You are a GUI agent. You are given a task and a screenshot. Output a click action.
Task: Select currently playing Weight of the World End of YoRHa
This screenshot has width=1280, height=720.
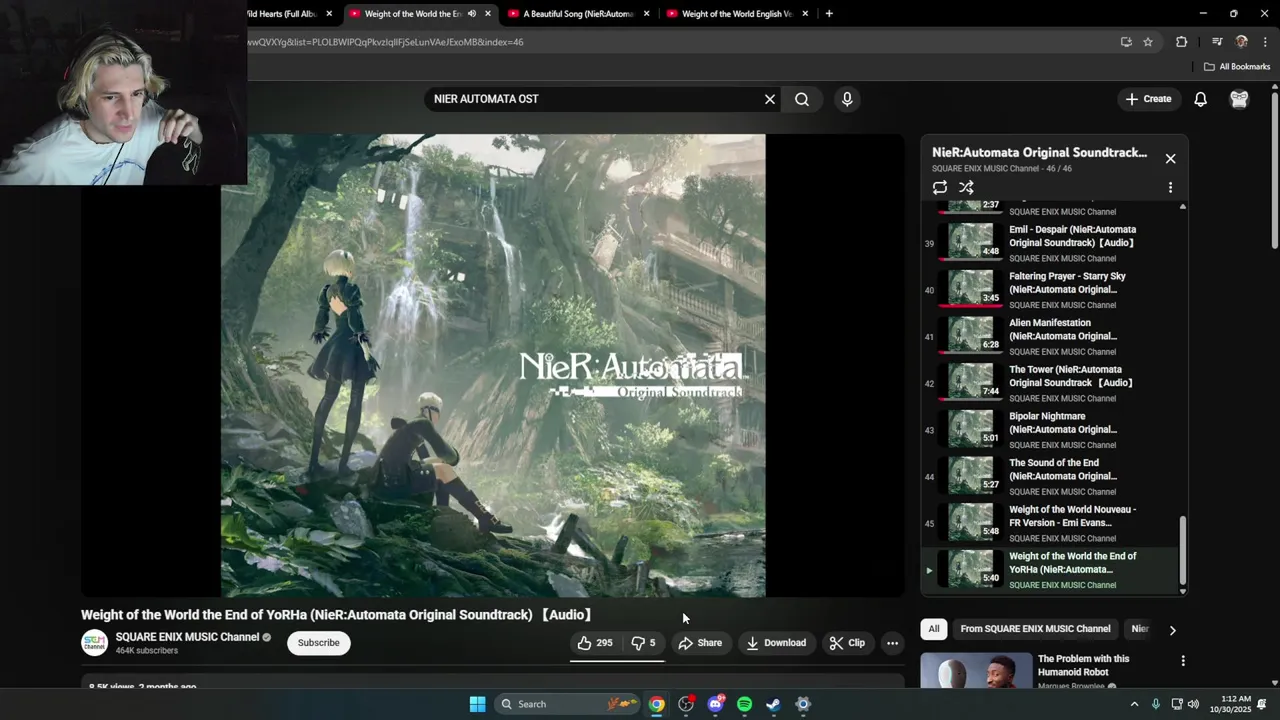point(1050,570)
